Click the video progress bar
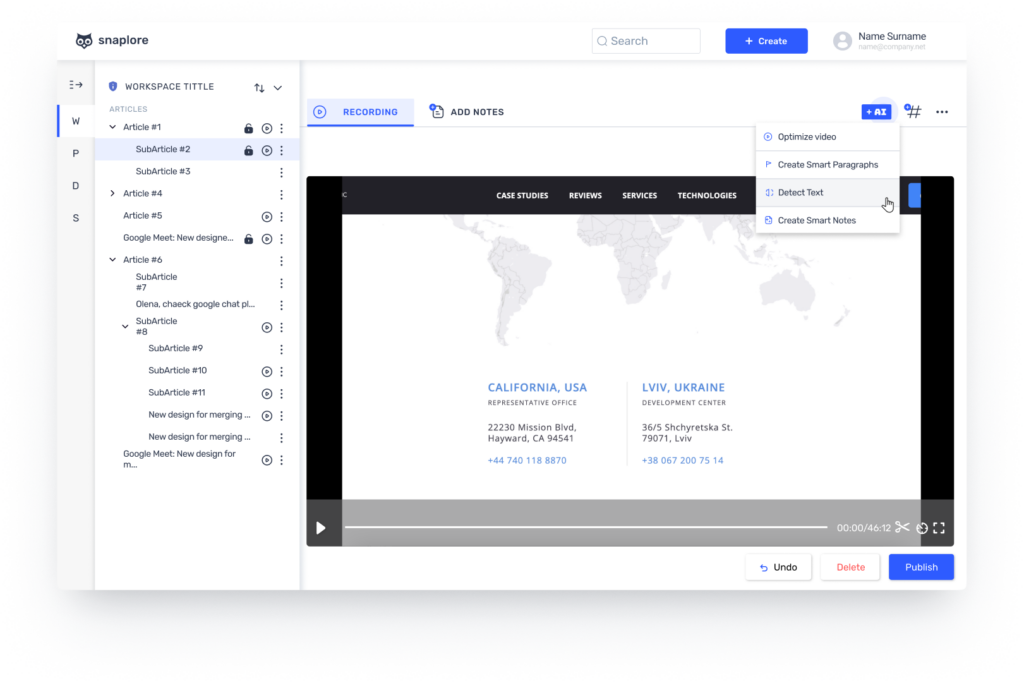The image size is (1024, 683). click(586, 527)
